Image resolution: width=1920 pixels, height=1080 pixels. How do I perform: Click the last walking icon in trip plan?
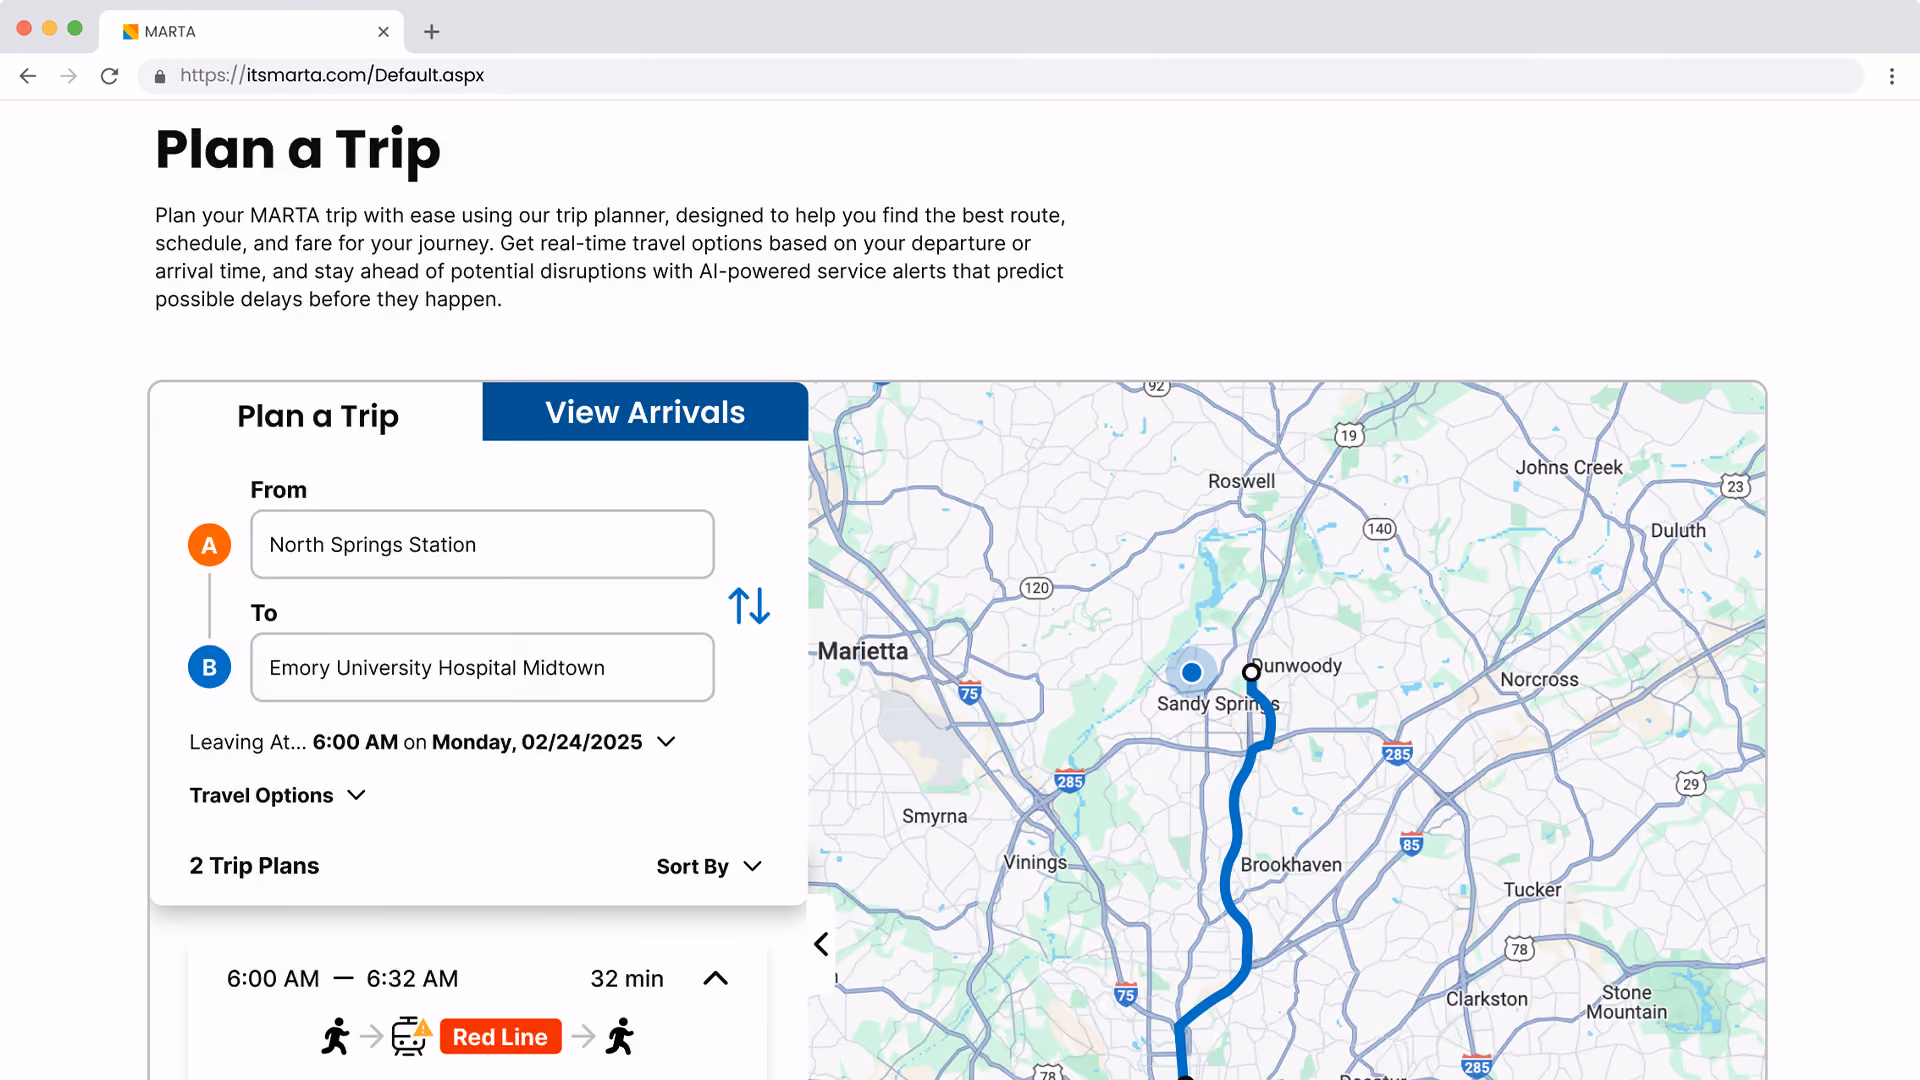pyautogui.click(x=620, y=1037)
